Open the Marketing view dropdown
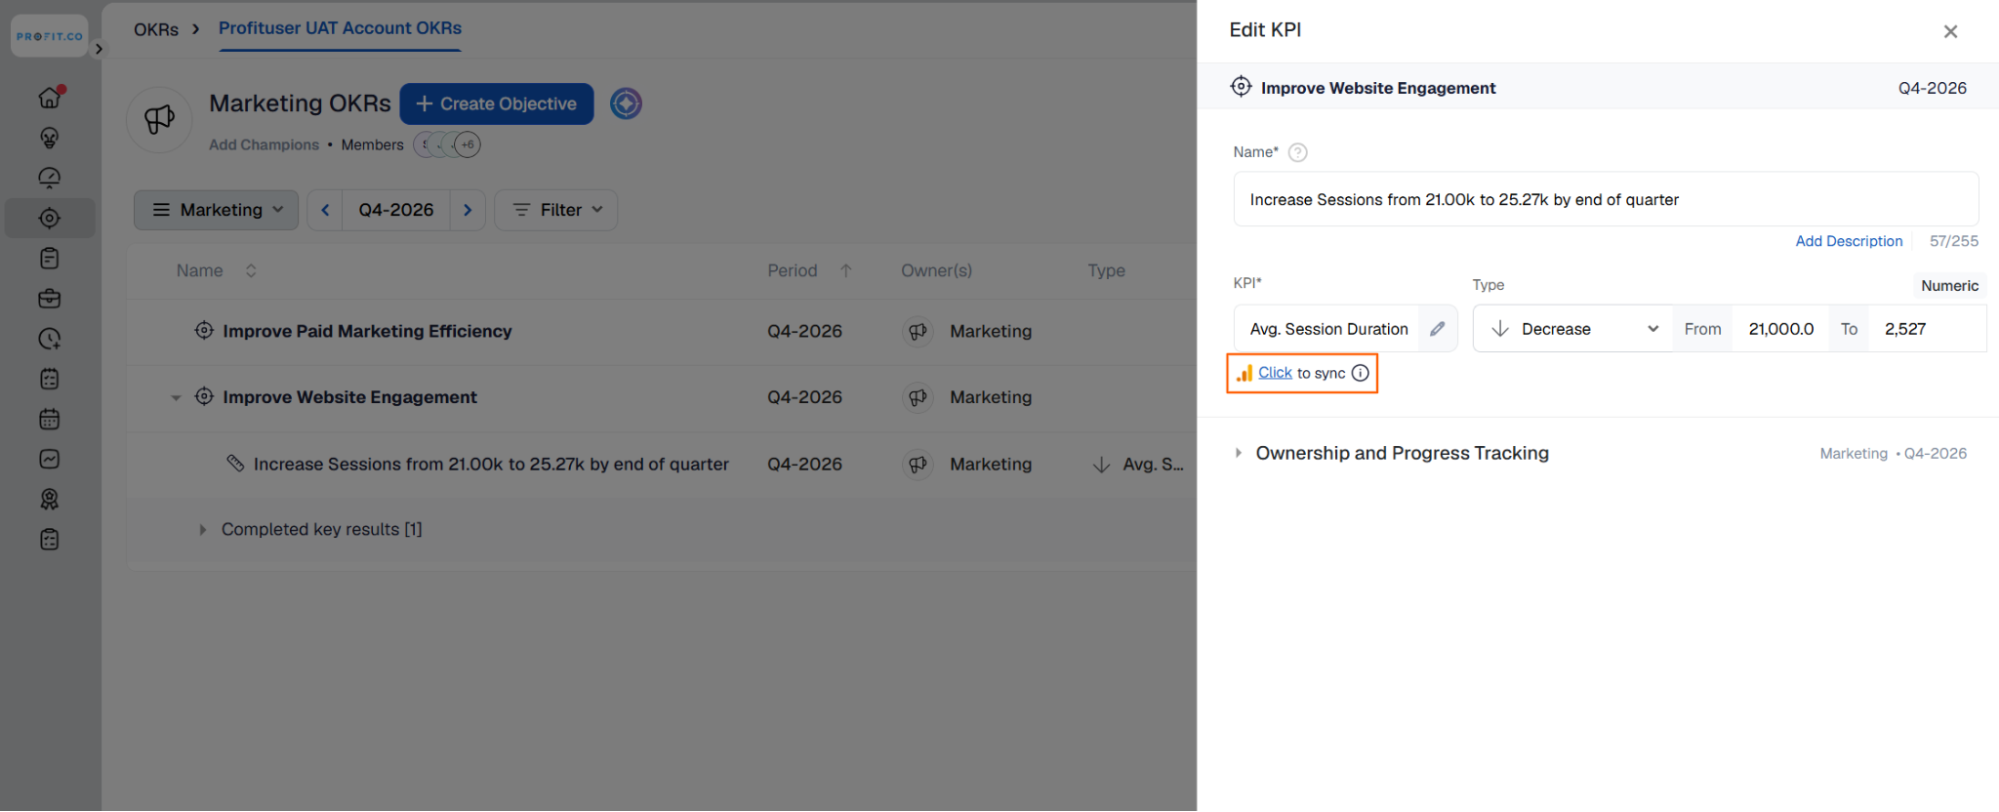 [x=216, y=210]
